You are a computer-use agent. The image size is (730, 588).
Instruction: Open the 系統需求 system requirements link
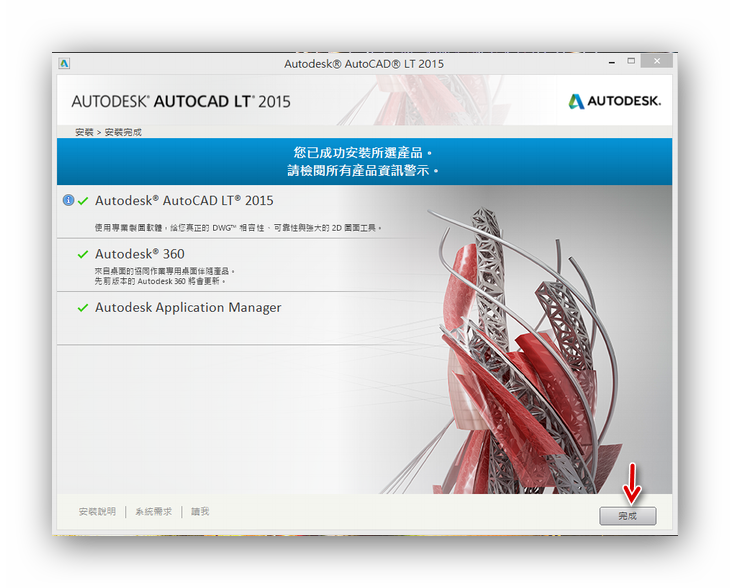(154, 511)
